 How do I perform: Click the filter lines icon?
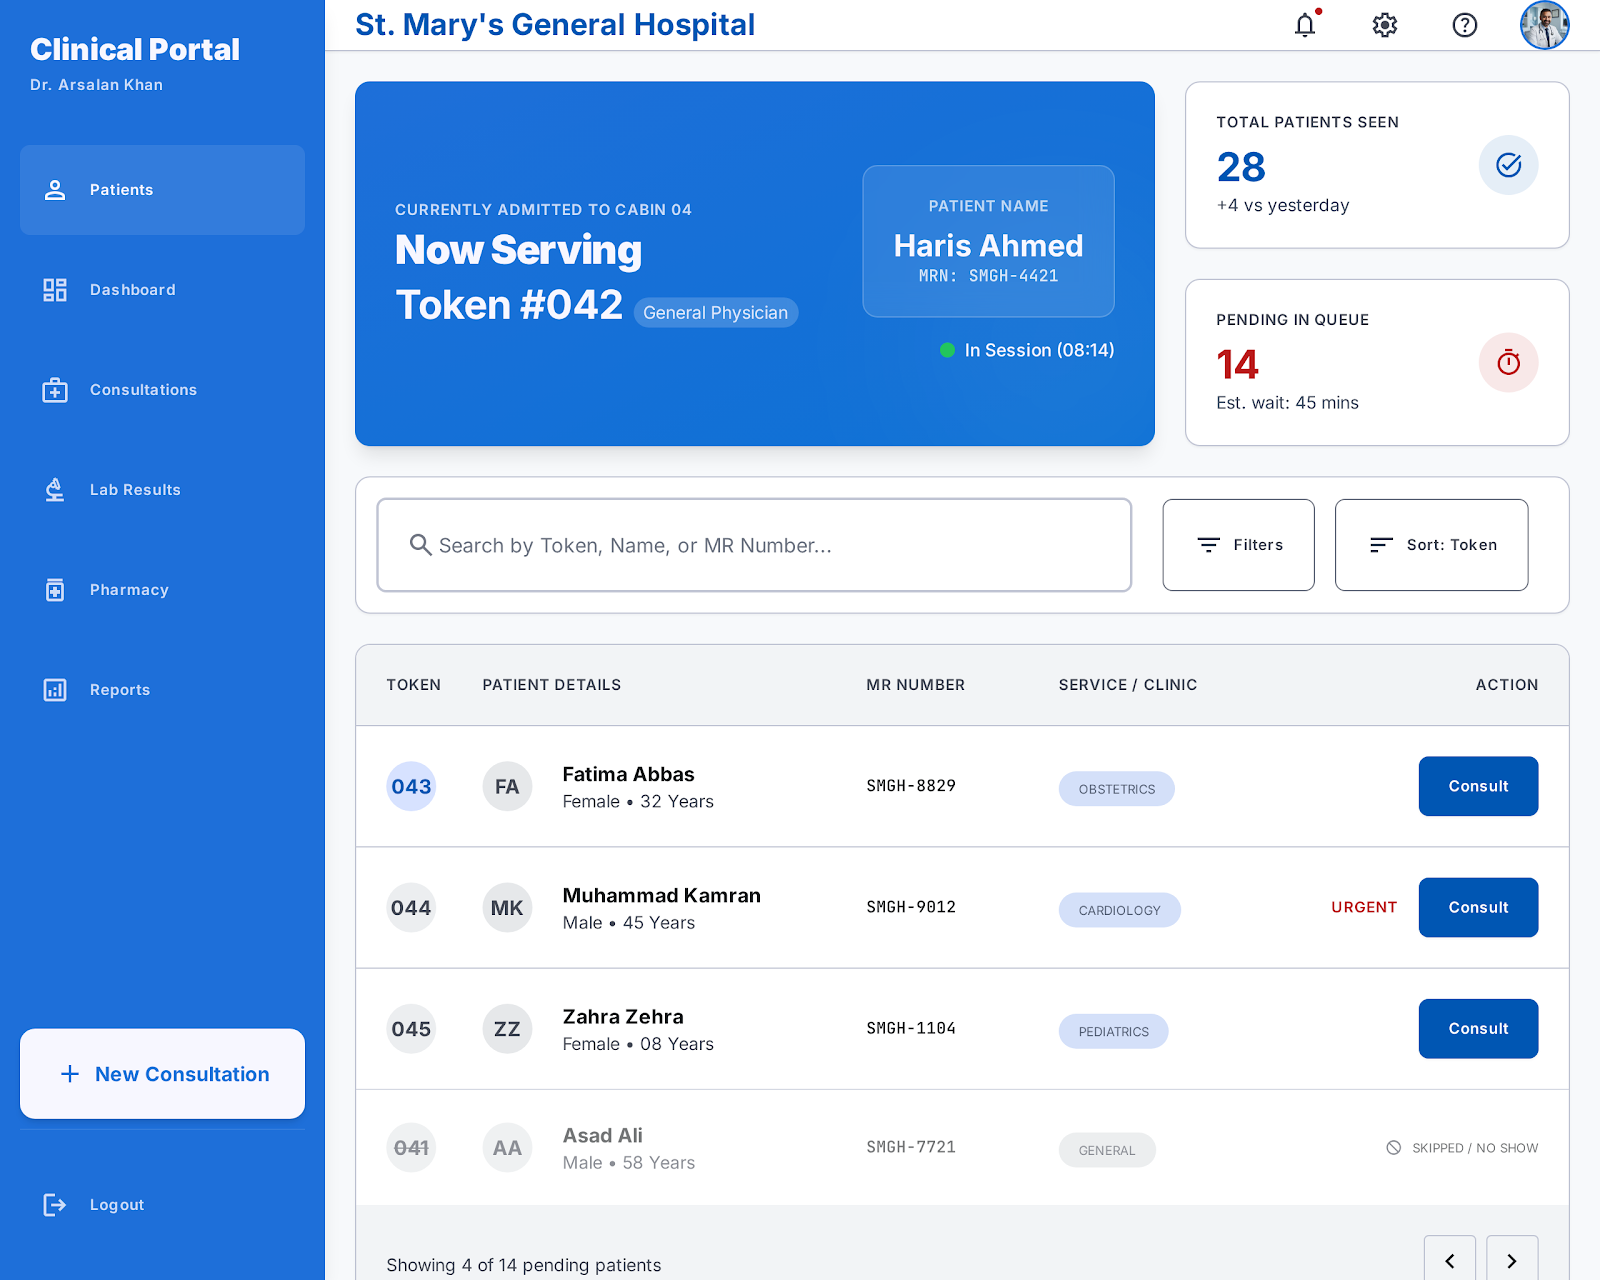click(1209, 545)
